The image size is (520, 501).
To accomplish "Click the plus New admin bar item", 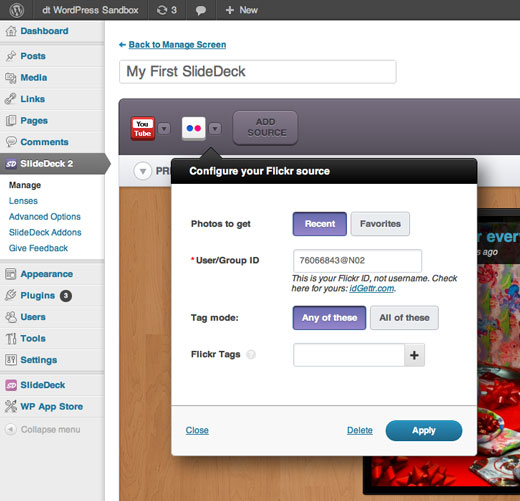I will click(x=242, y=10).
